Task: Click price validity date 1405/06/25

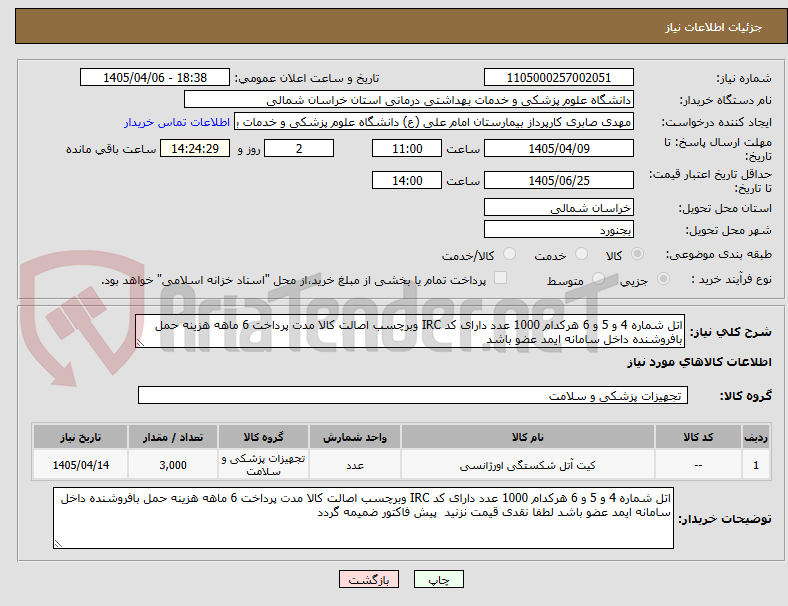Action: [558, 180]
